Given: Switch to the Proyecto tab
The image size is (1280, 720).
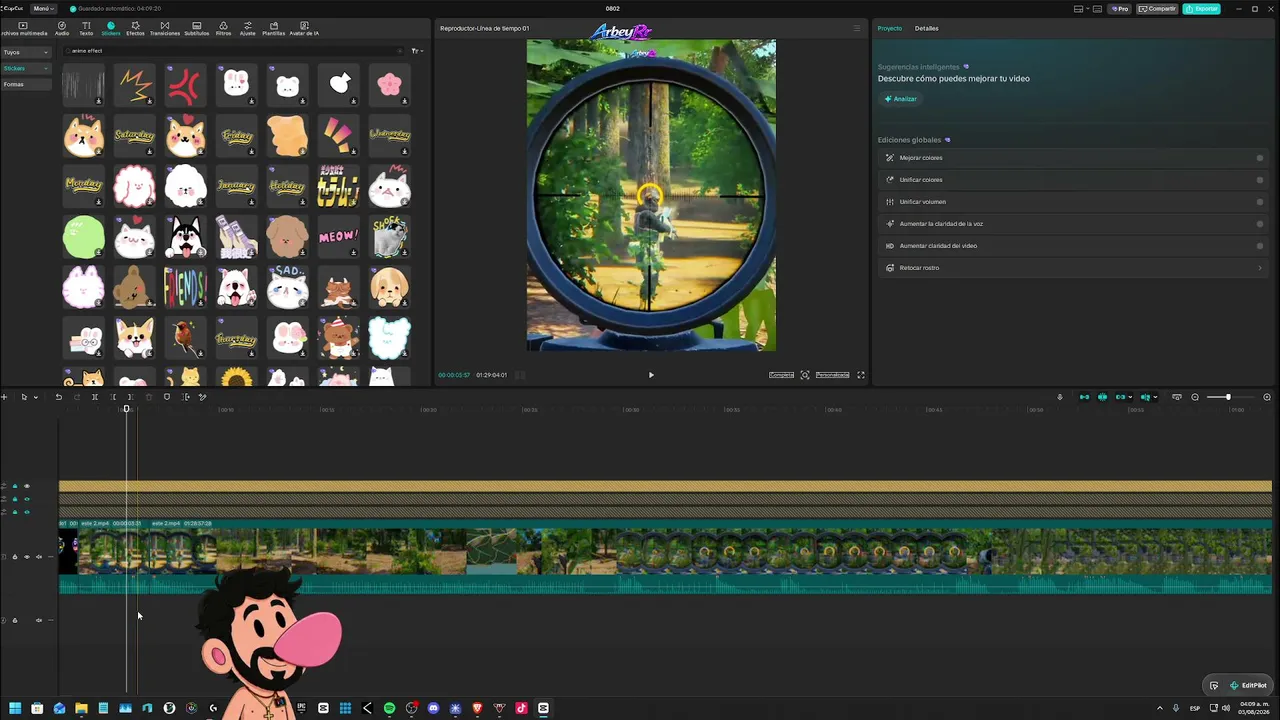Looking at the screenshot, I should pyautogui.click(x=889, y=28).
